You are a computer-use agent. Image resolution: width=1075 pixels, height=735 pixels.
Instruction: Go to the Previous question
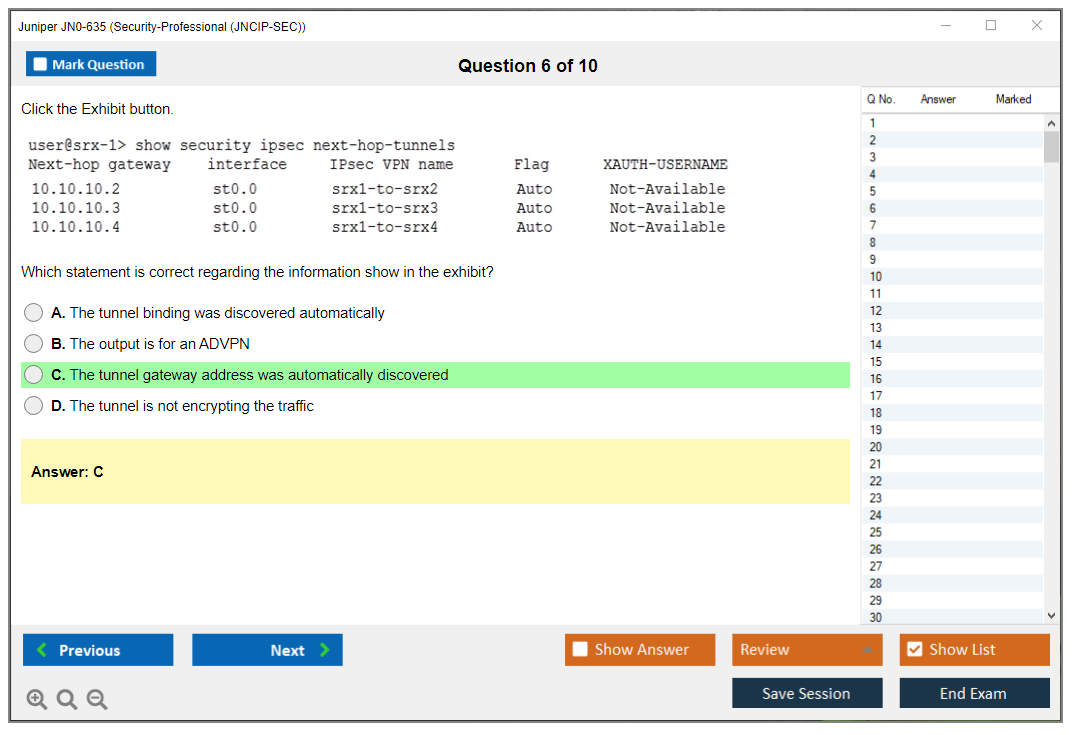pyautogui.click(x=98, y=650)
